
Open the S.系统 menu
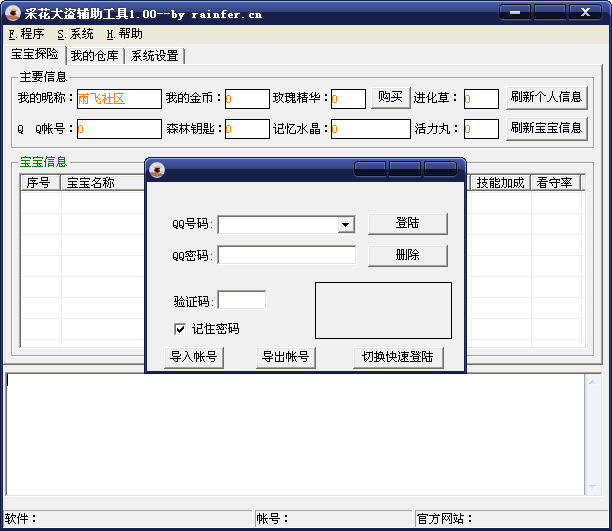pos(76,34)
